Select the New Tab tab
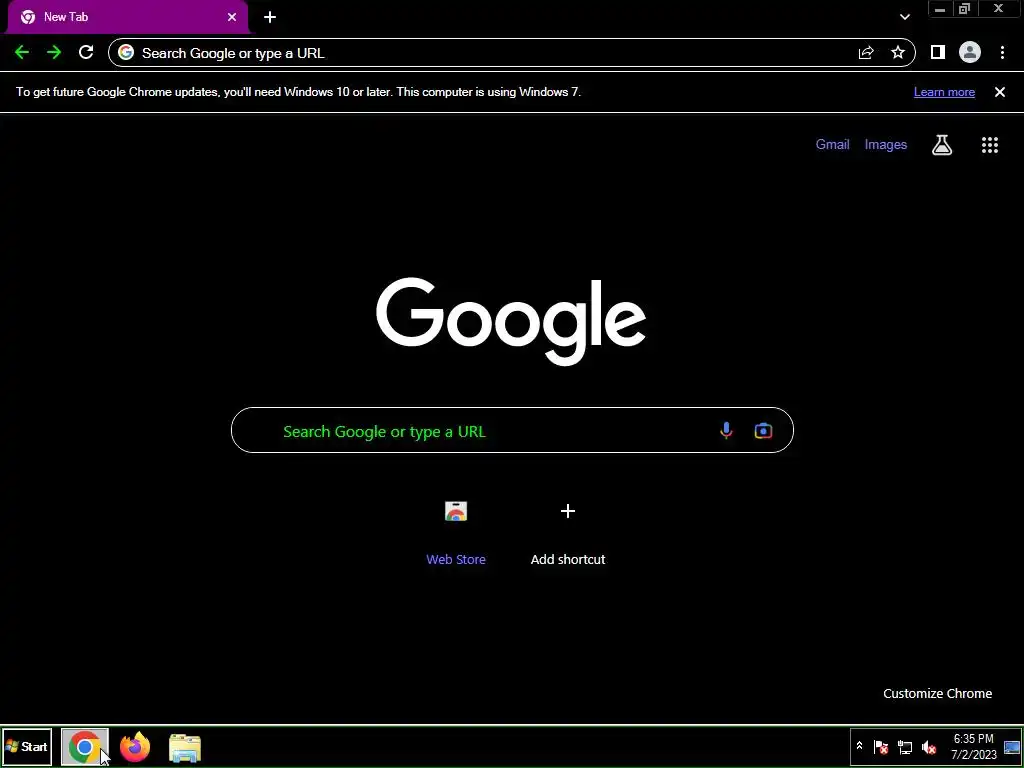This screenshot has width=1024, height=768. (127, 17)
